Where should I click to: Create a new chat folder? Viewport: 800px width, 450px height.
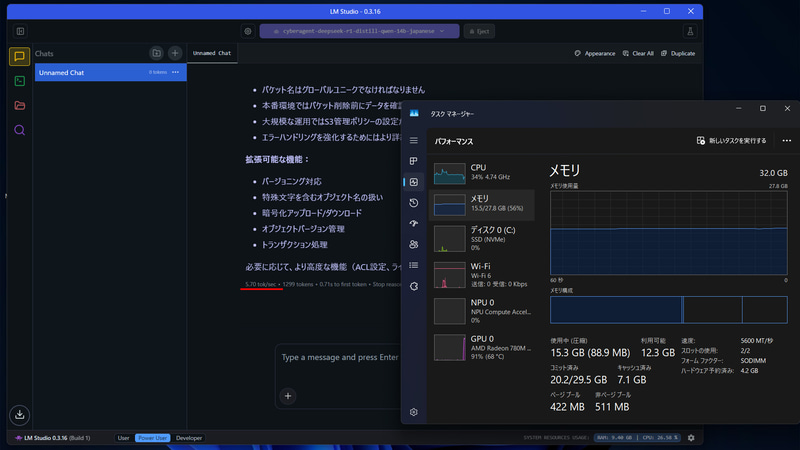[157, 53]
